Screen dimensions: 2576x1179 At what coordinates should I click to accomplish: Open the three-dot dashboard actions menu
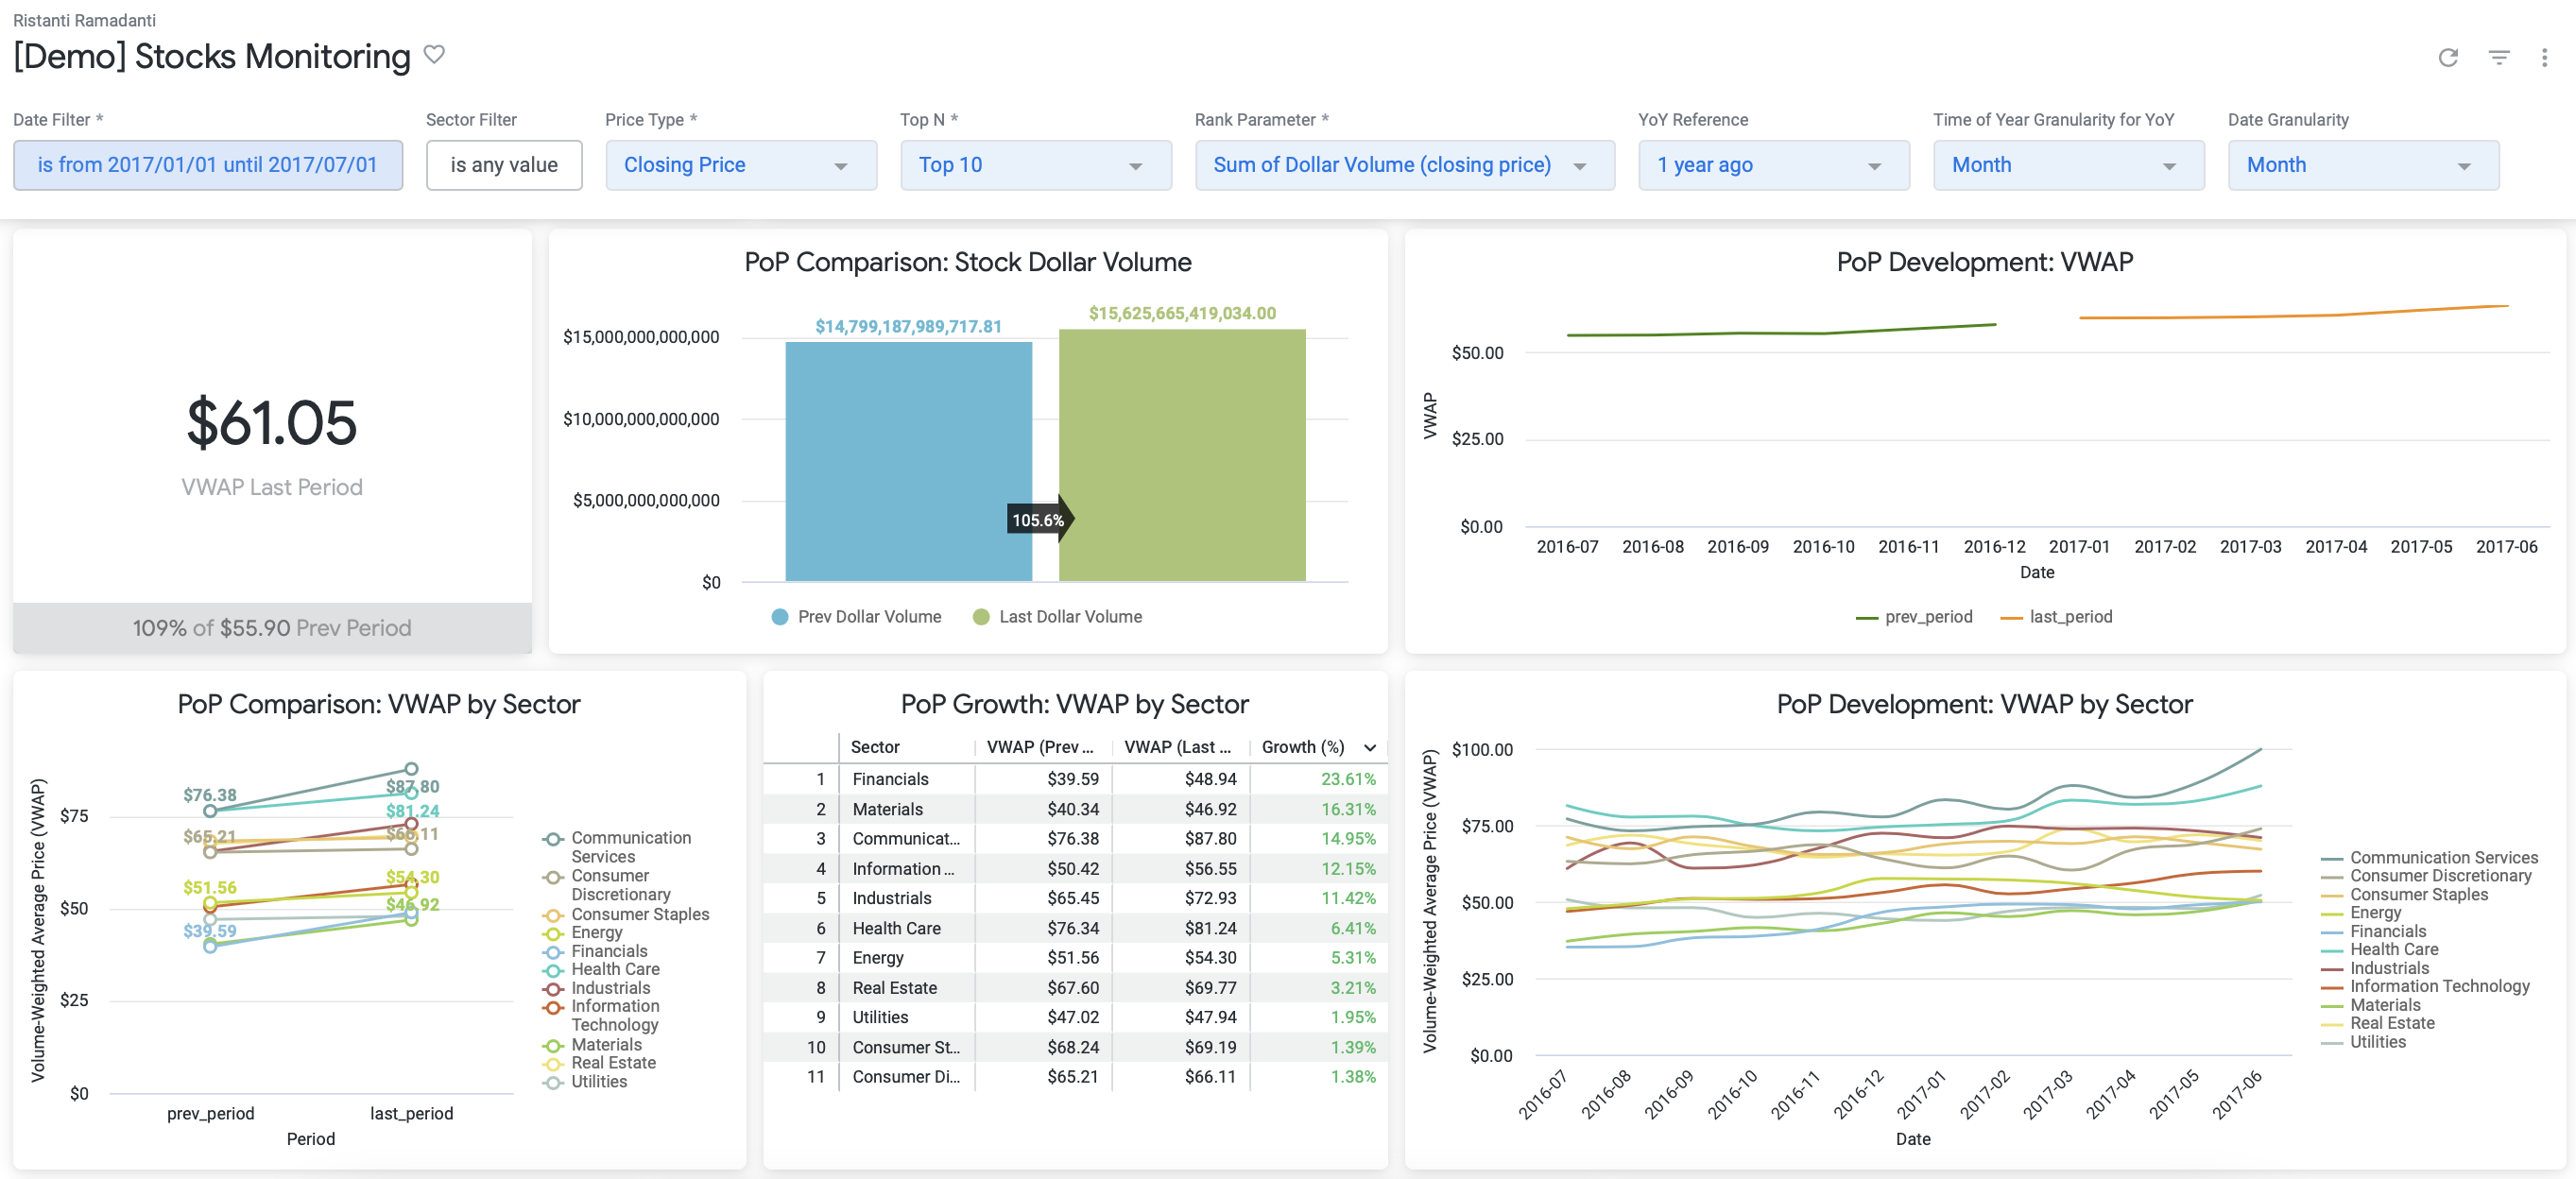tap(2544, 58)
